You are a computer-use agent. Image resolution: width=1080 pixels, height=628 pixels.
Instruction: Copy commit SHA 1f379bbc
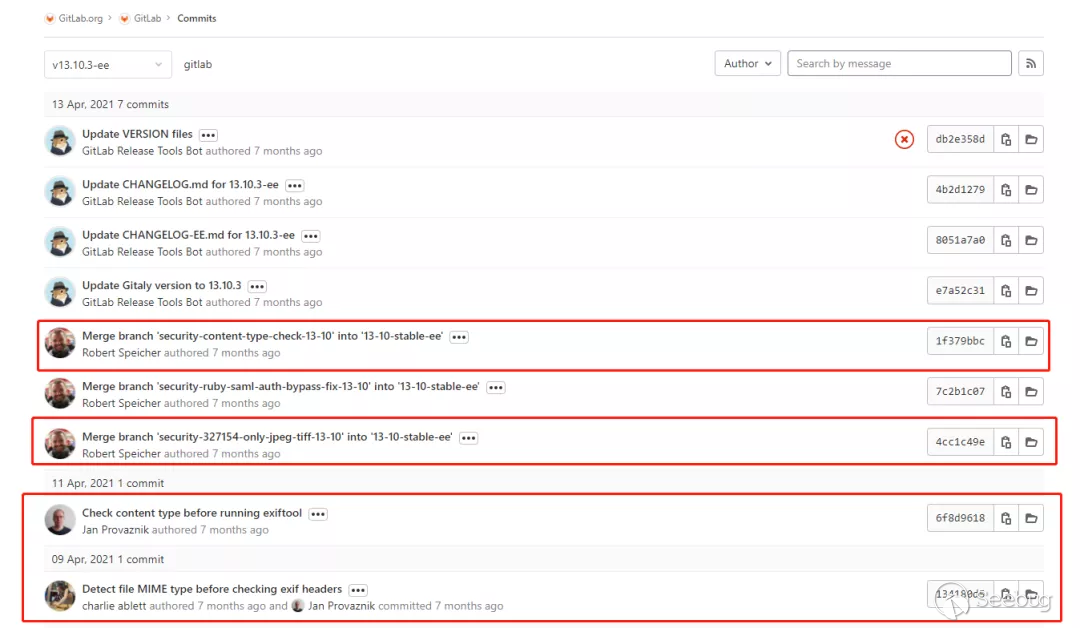point(1006,341)
